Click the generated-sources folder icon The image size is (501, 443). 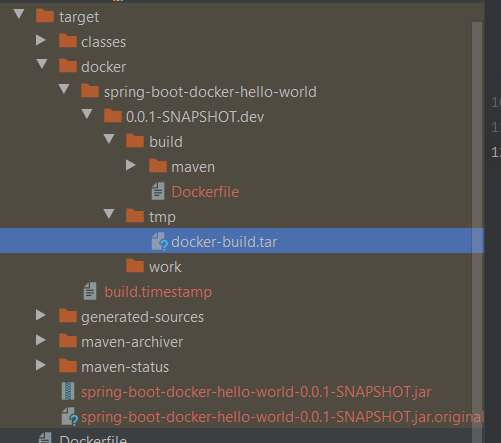pos(68,316)
